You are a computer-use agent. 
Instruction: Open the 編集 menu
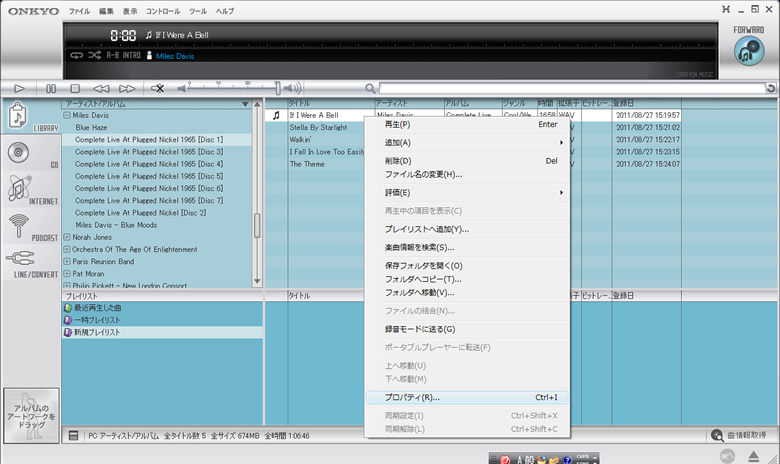[x=106, y=11]
